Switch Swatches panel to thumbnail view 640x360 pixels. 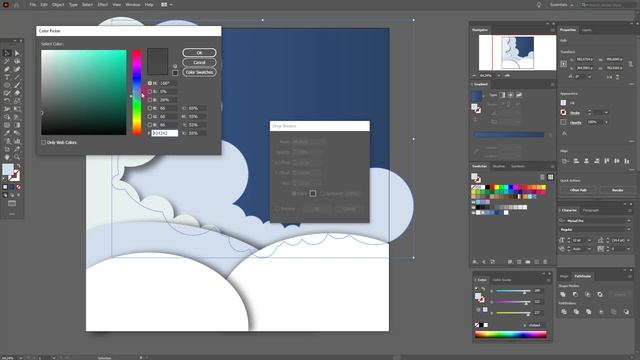[x=551, y=177]
